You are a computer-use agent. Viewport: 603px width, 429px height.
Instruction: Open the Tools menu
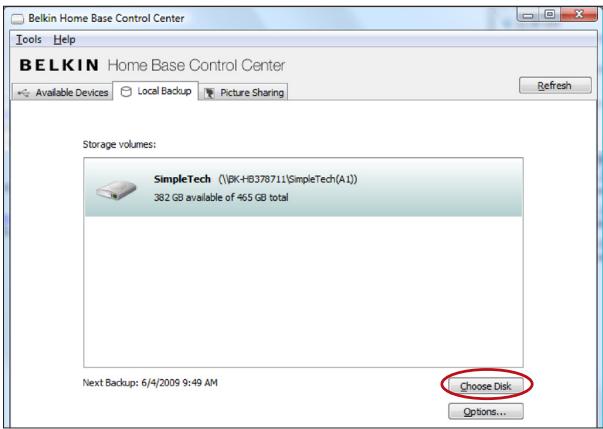click(29, 40)
